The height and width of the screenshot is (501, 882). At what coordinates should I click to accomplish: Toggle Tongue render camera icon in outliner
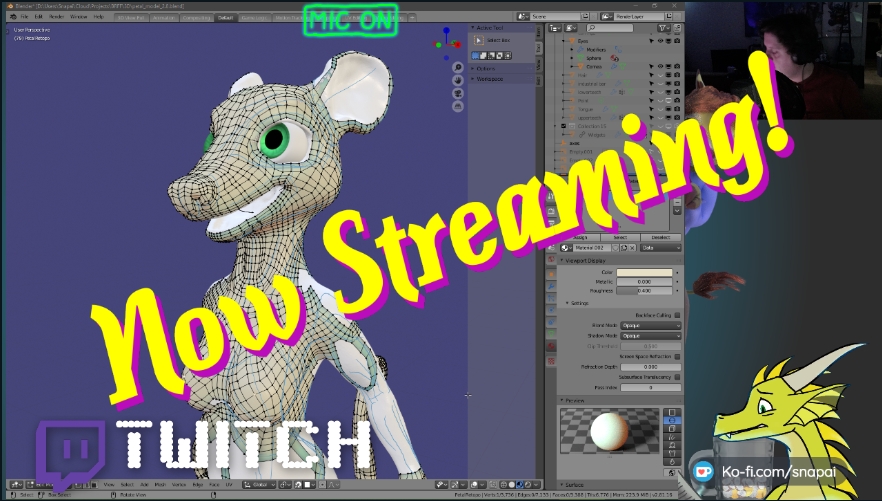point(677,109)
